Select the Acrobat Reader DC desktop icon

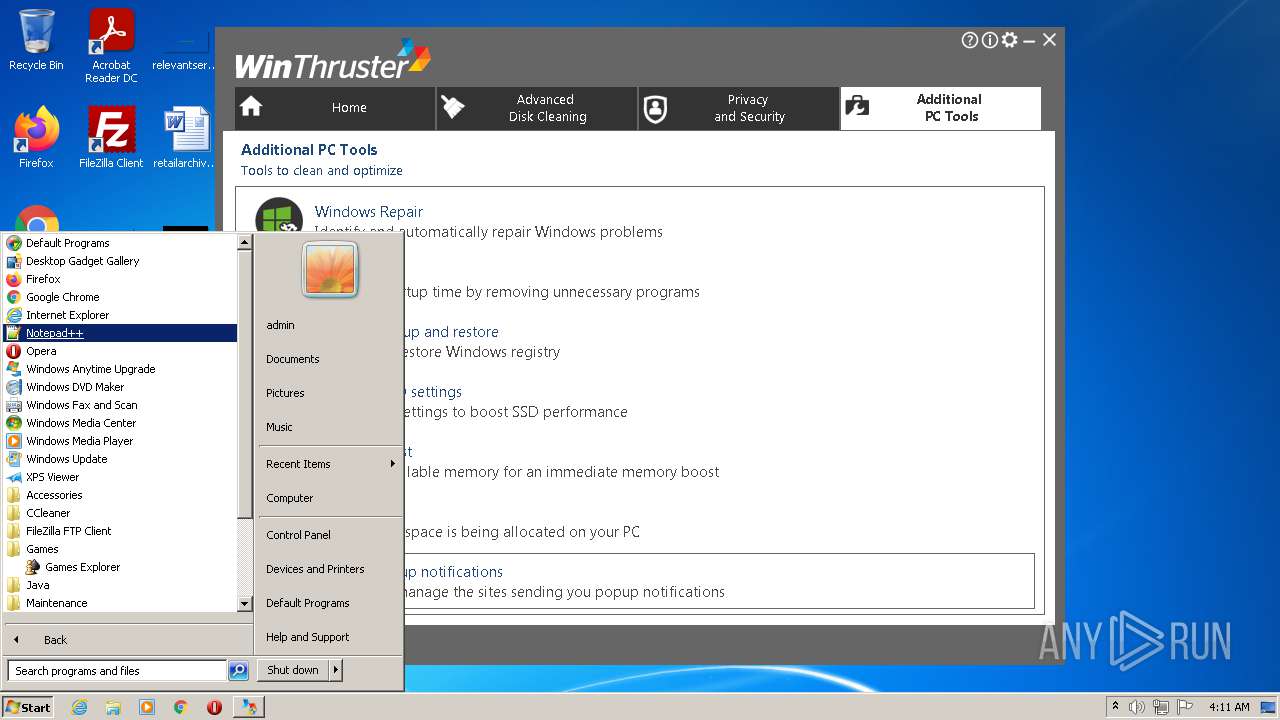point(111,46)
